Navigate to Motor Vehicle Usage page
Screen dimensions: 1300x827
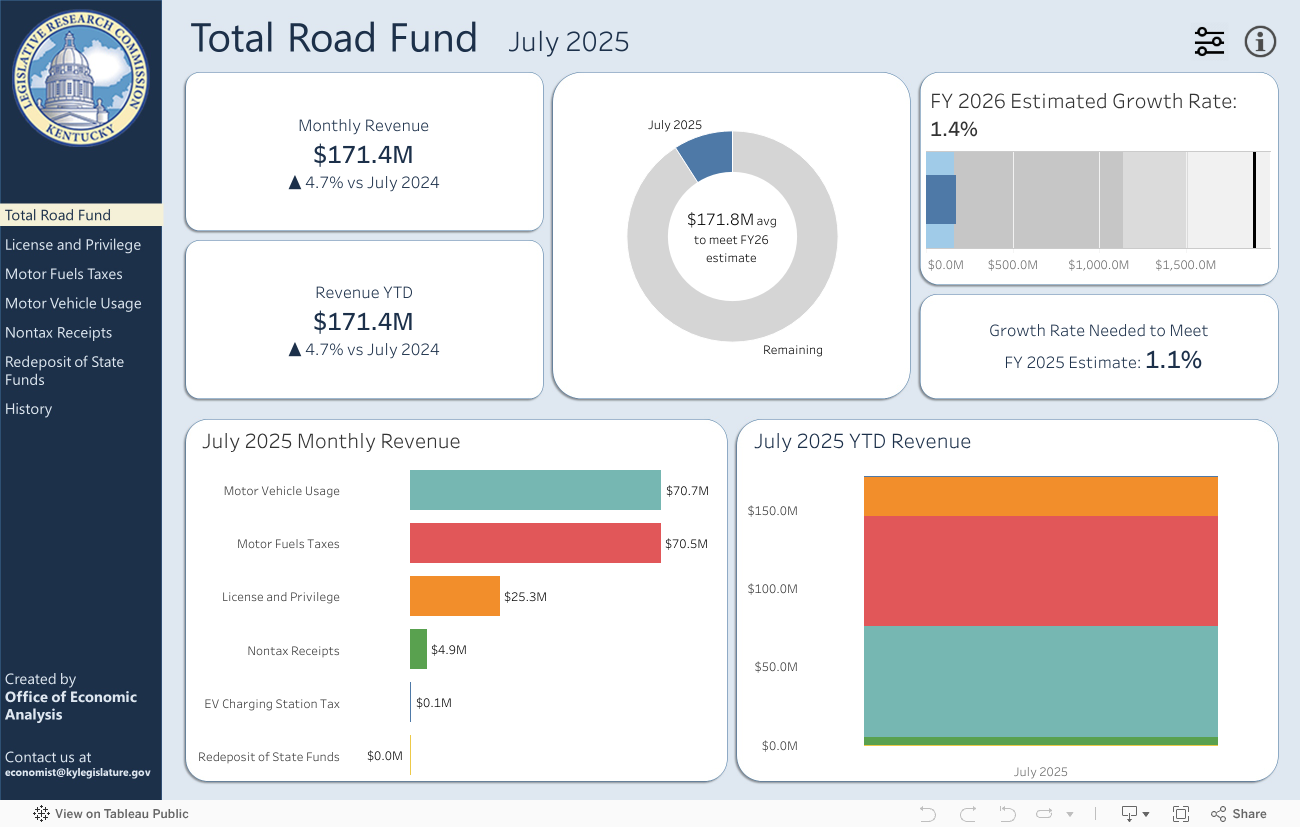pyautogui.click(x=73, y=303)
